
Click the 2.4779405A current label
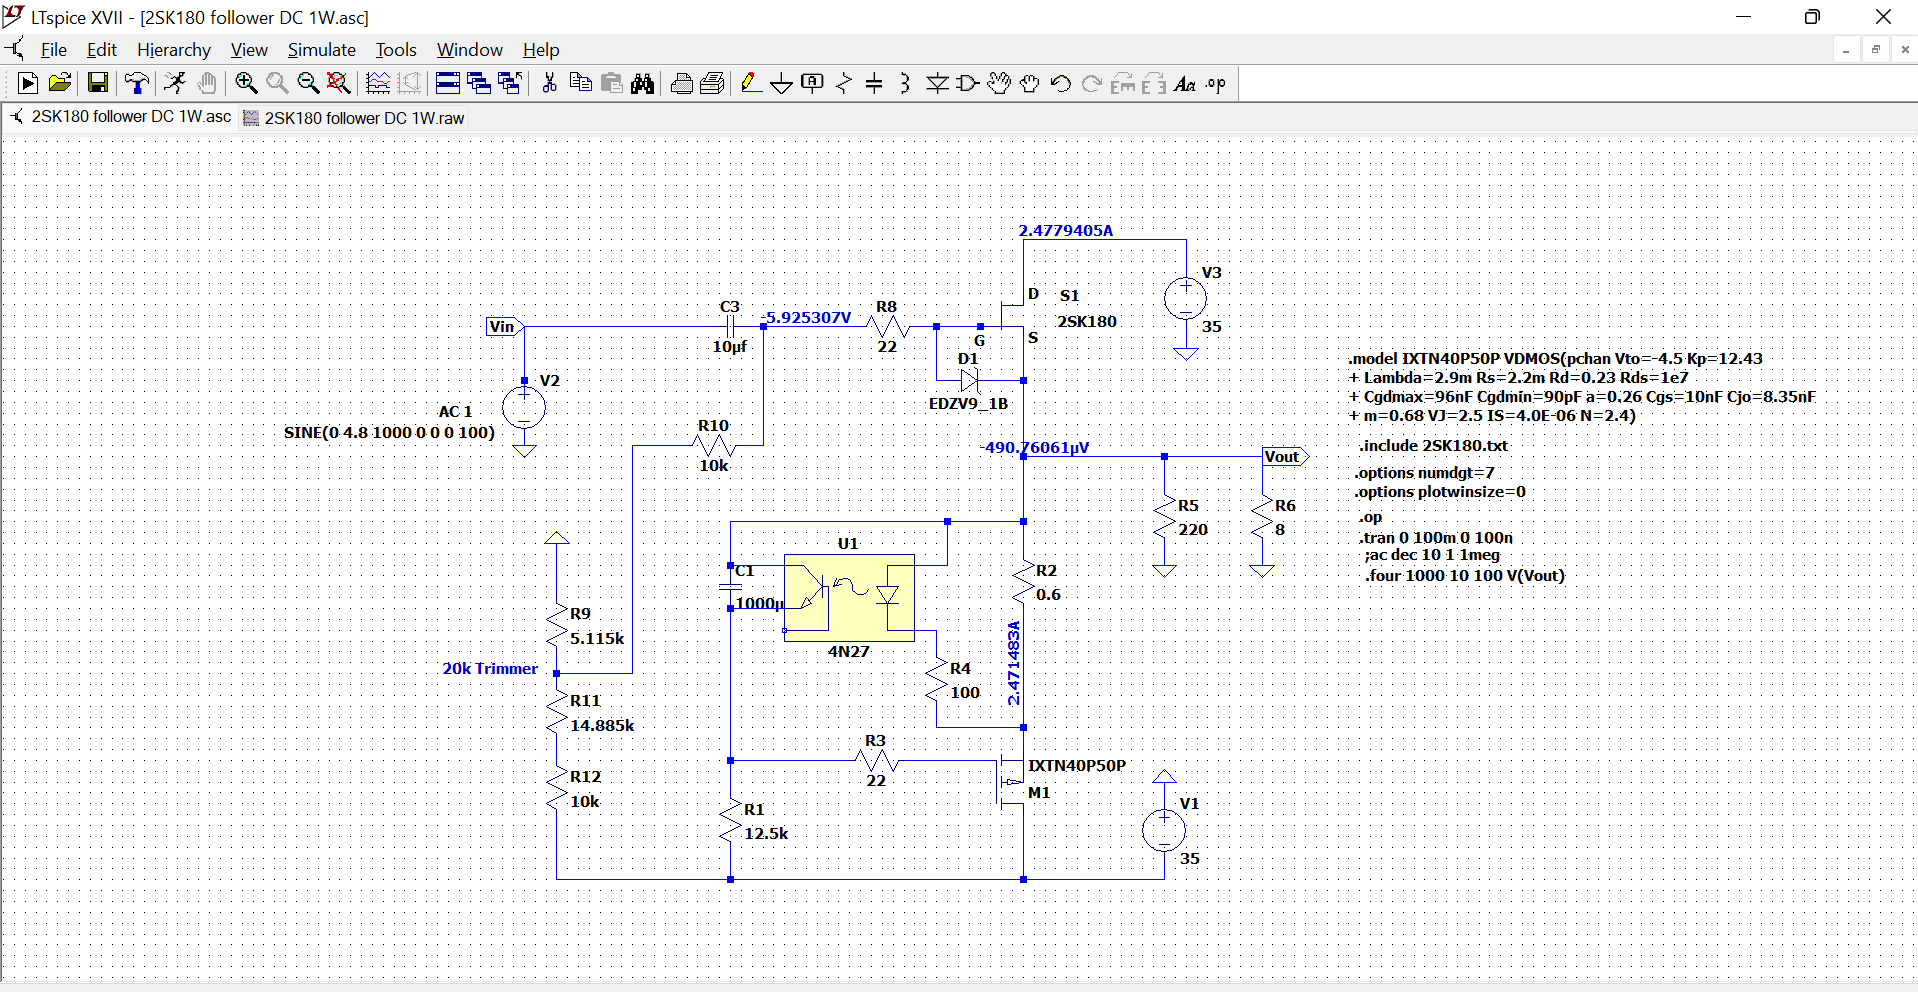(x=1066, y=230)
